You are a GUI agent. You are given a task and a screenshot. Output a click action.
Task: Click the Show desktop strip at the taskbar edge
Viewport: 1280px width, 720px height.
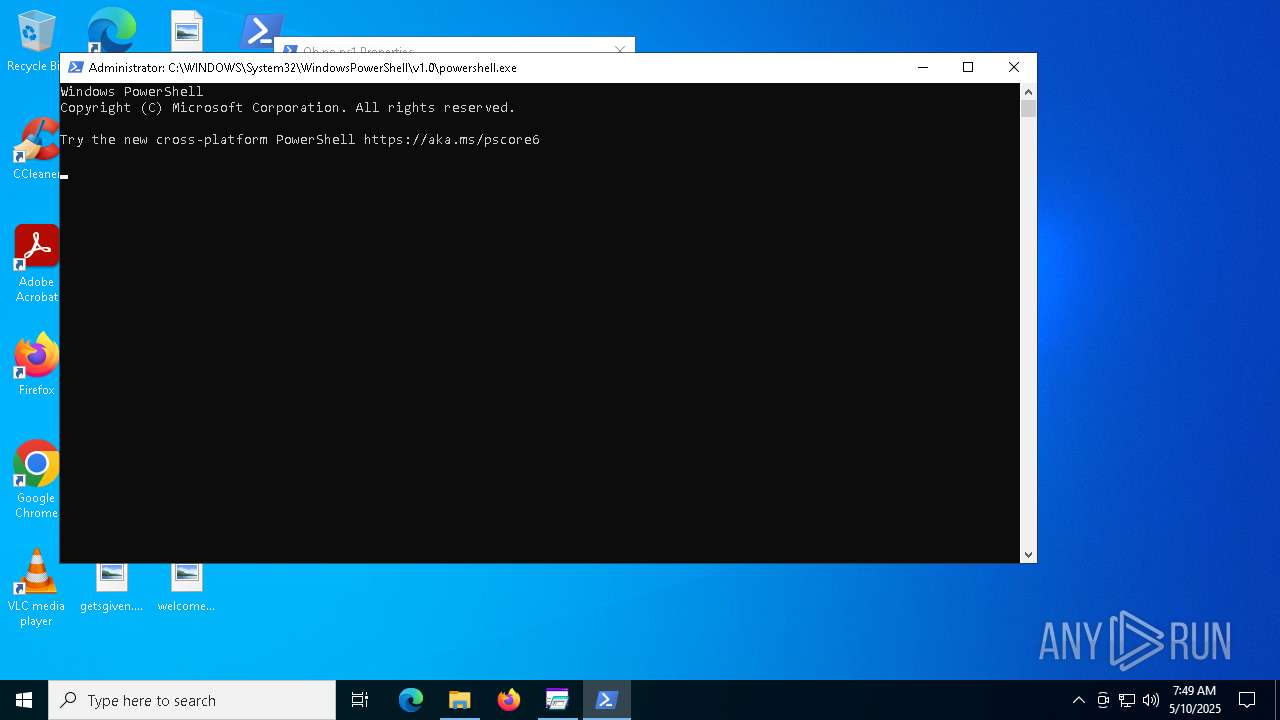(1277, 700)
